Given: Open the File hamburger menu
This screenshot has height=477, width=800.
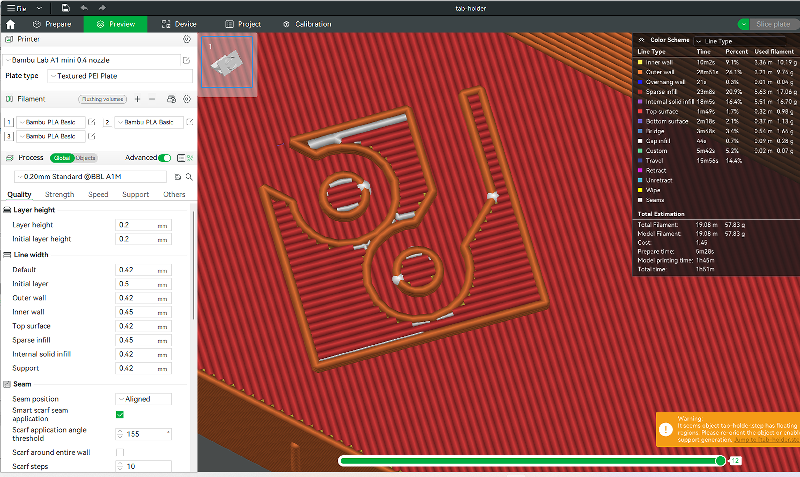Looking at the screenshot, I should pyautogui.click(x=16, y=8).
